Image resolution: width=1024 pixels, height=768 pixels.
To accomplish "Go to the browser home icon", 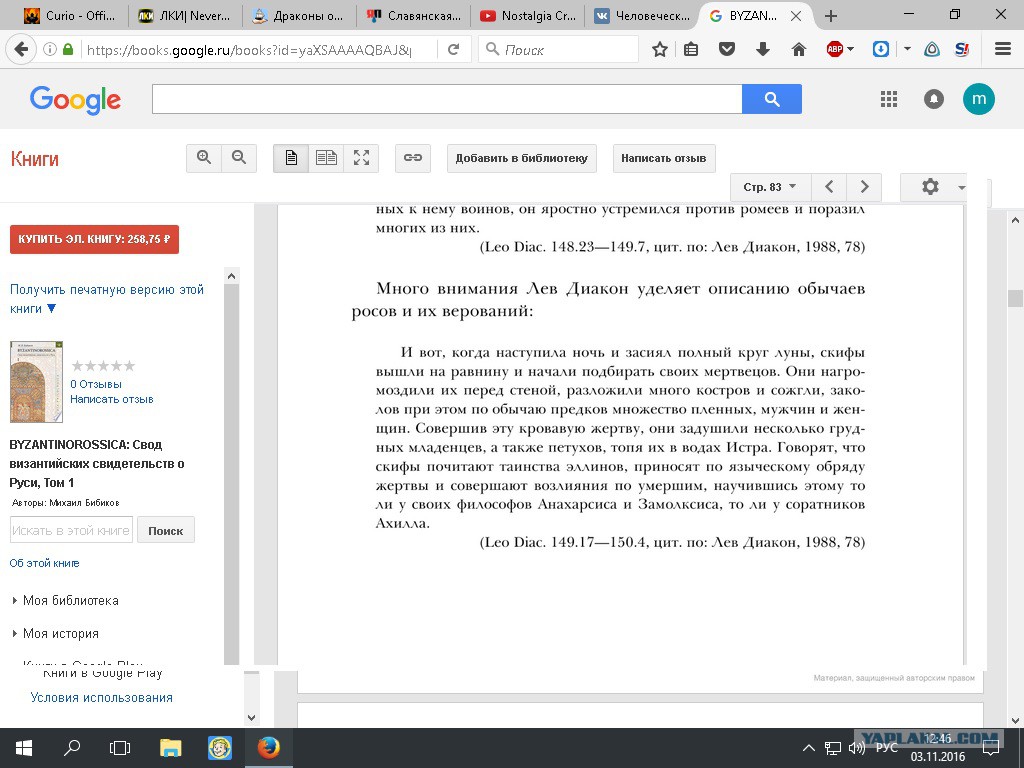I will (799, 49).
